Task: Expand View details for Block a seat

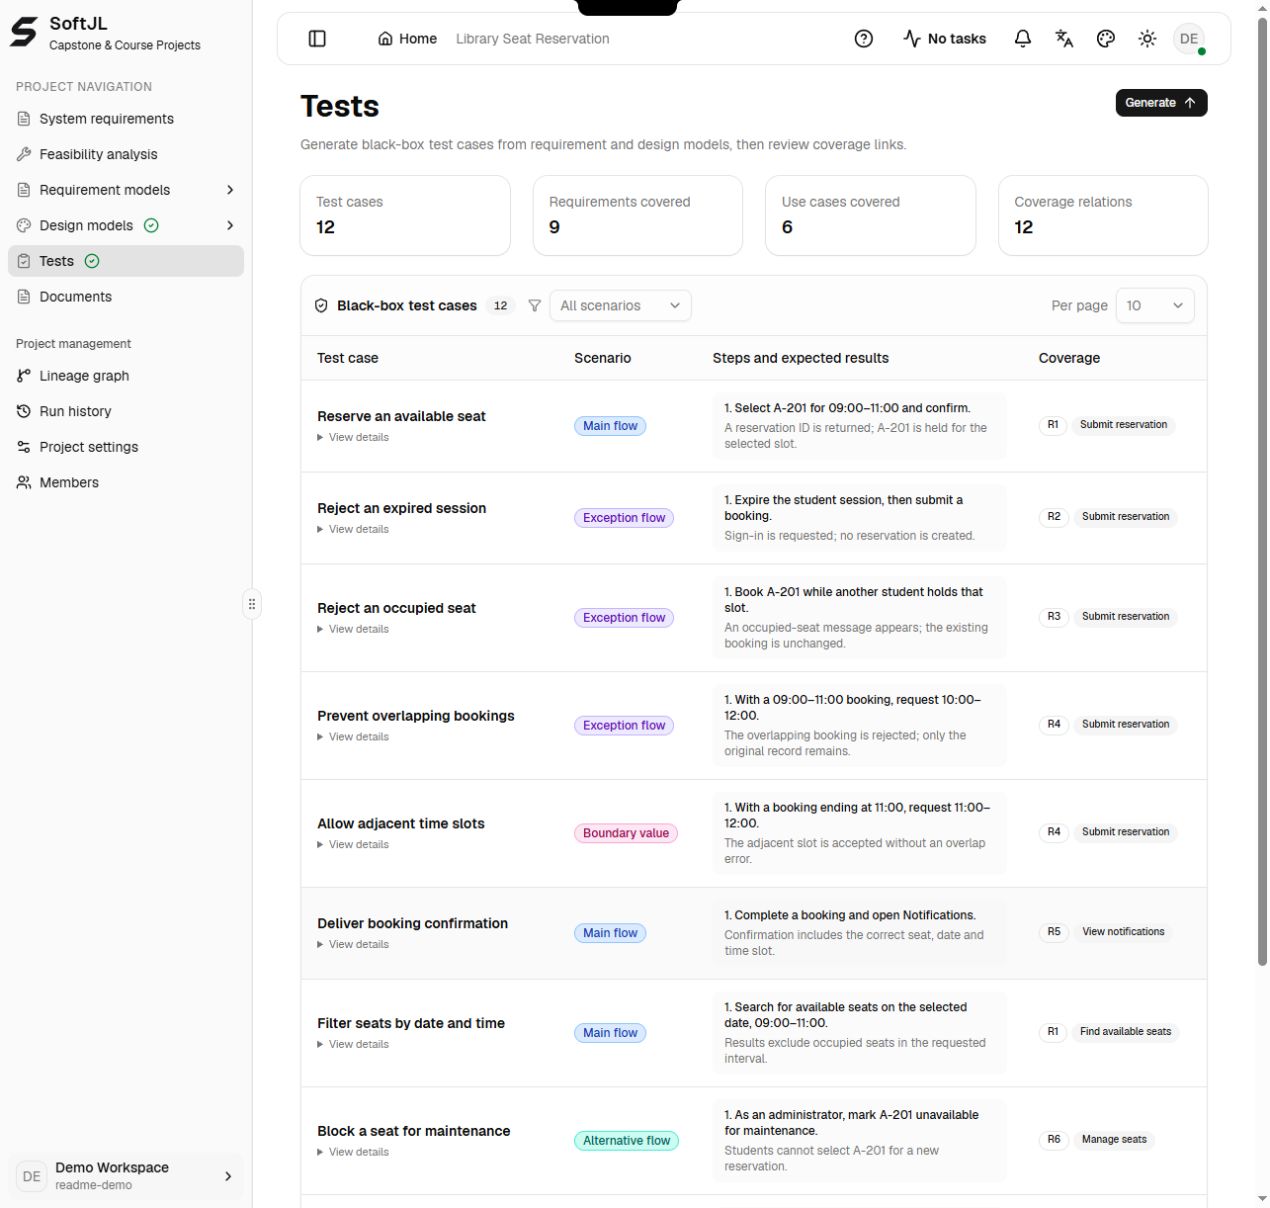Action: [x=353, y=1152]
